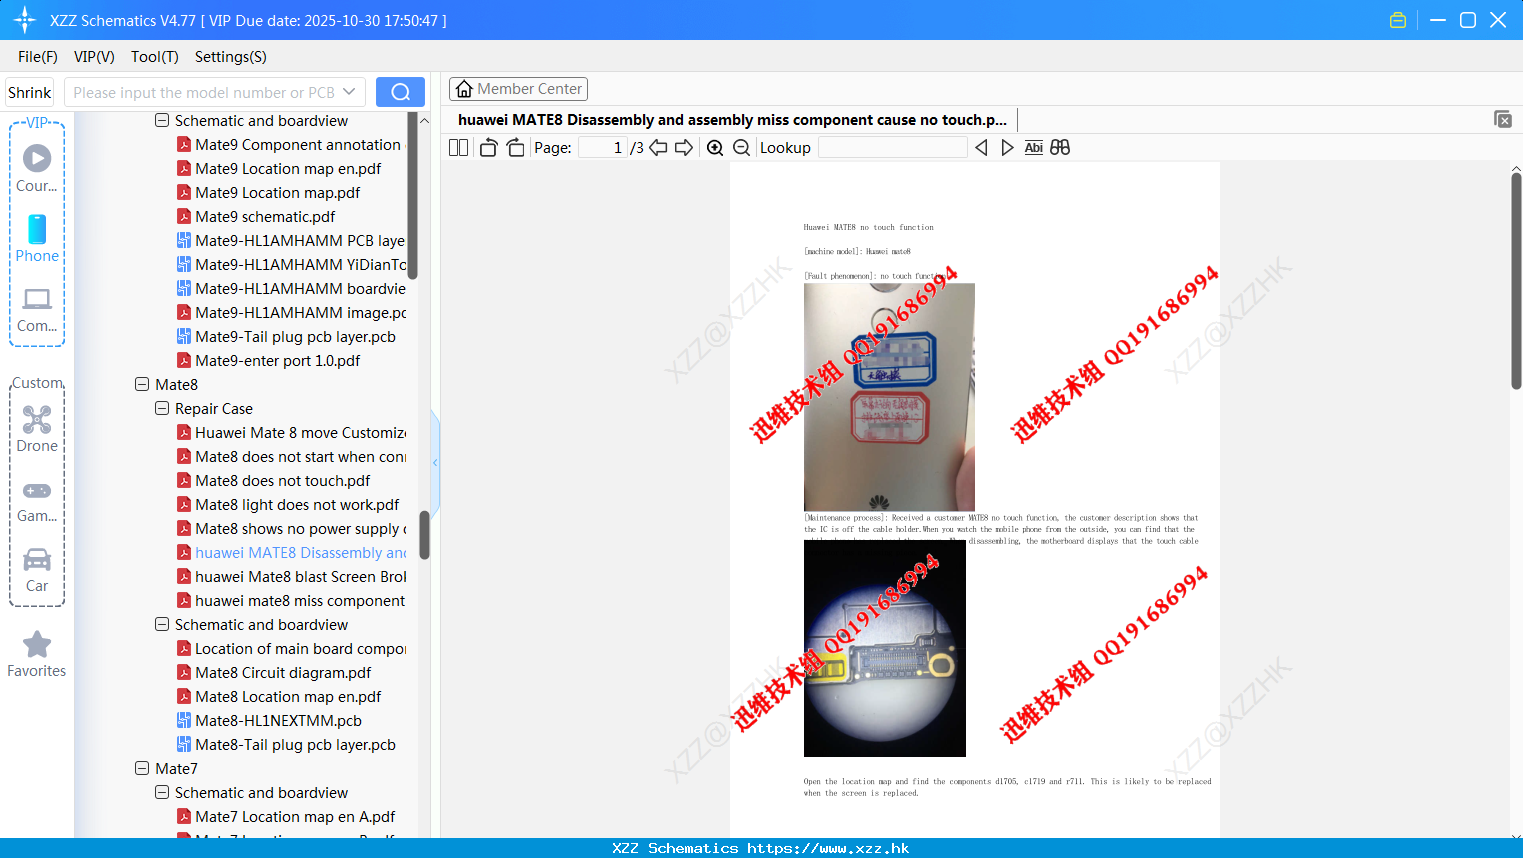Collapse Mate8 Repair Case folder
The width and height of the screenshot is (1523, 858).
click(162, 408)
